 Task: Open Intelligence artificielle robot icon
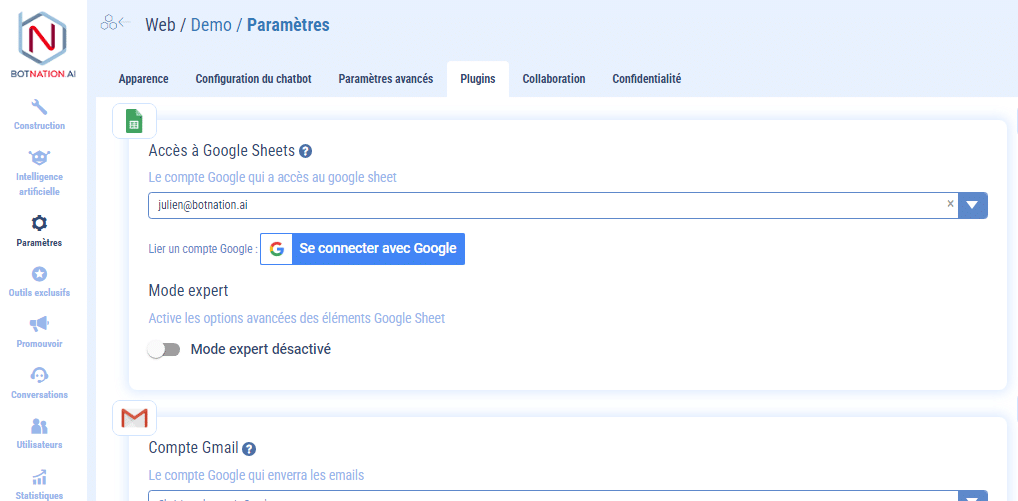click(40, 158)
